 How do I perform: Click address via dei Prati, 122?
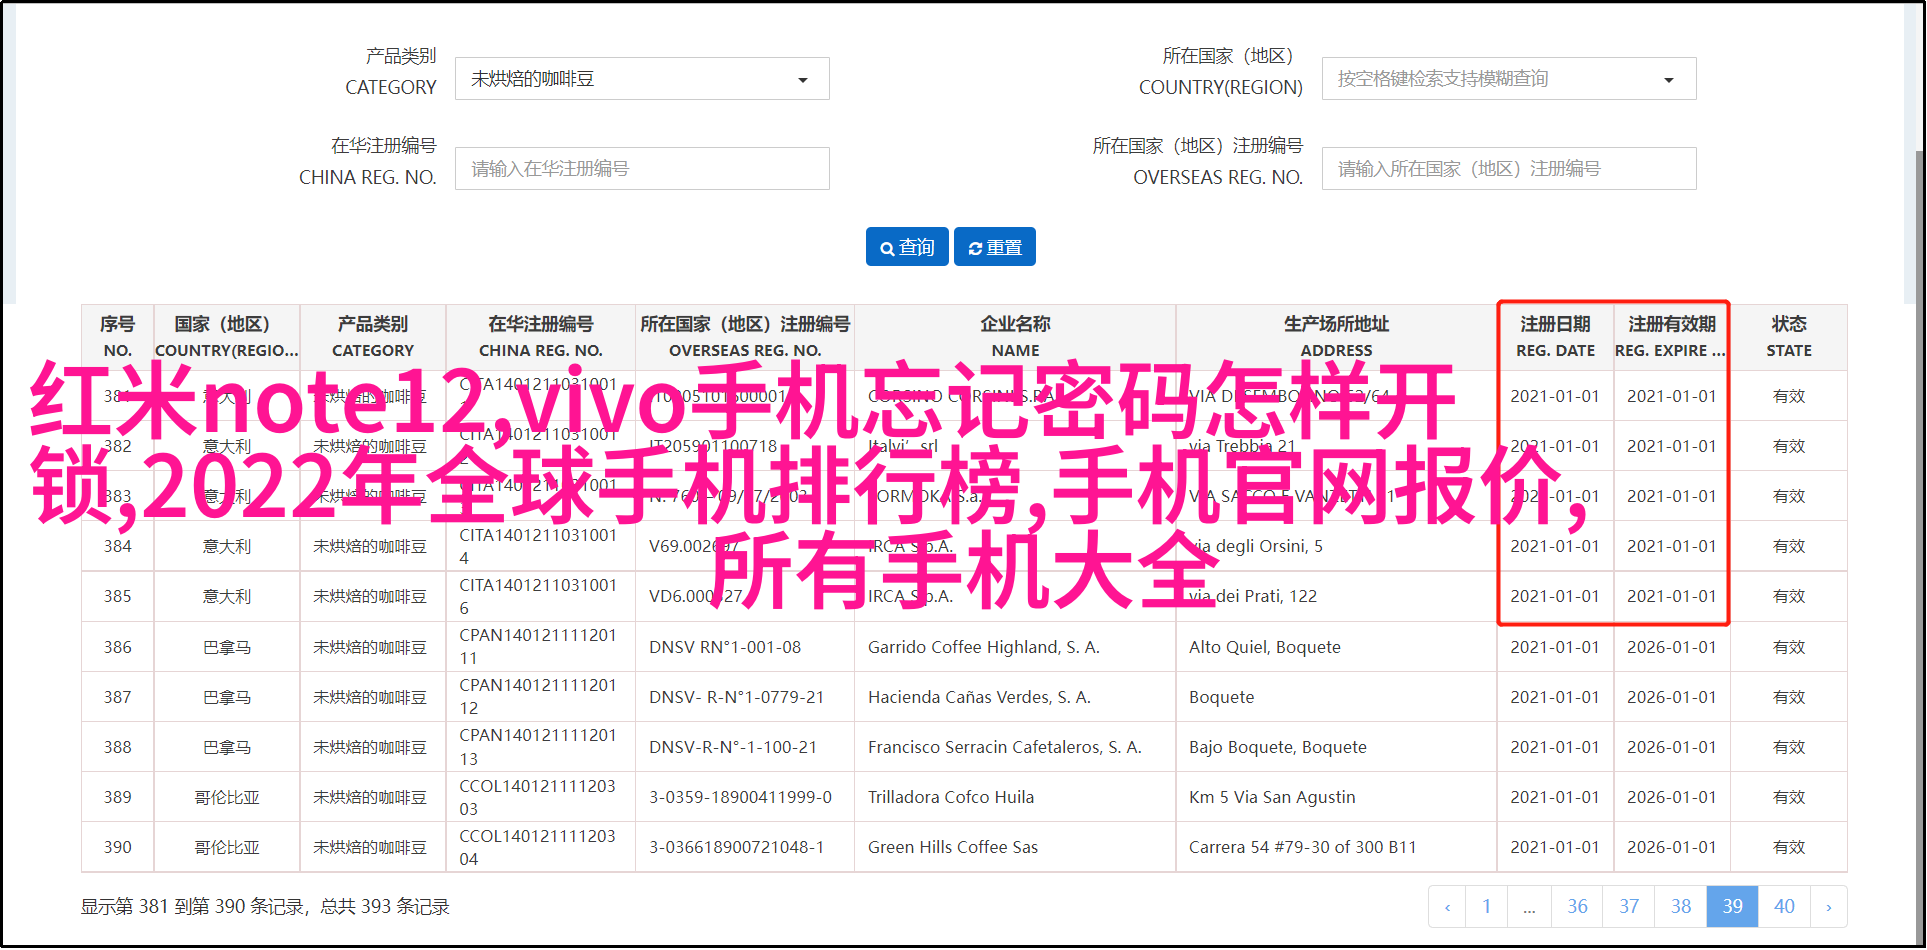pyautogui.click(x=1253, y=596)
